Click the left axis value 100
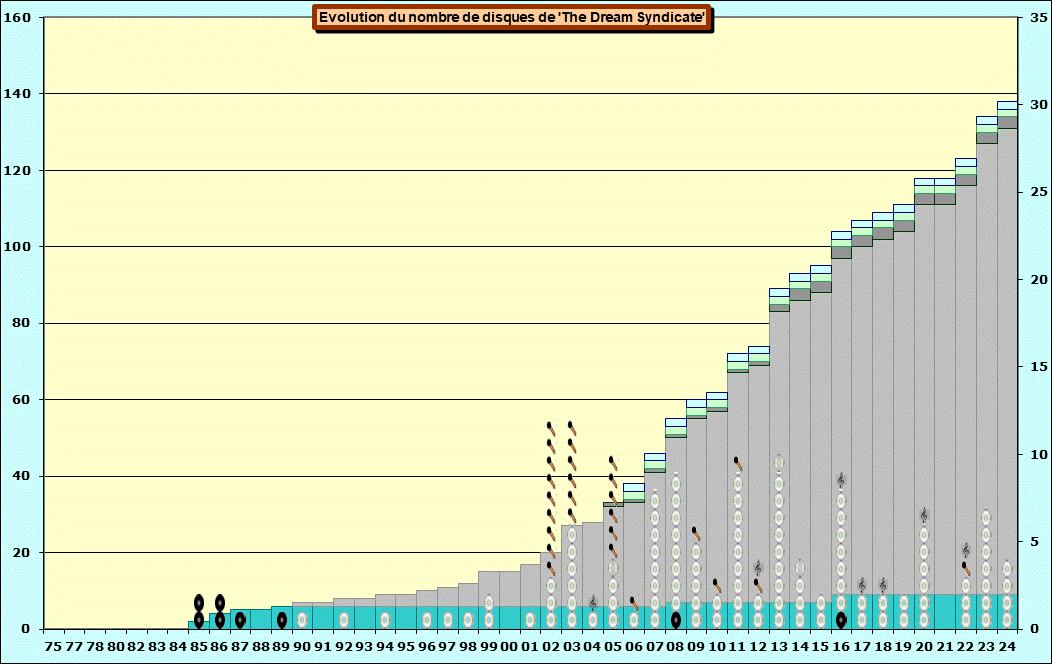Screen dimensions: 1052x664 16,247
